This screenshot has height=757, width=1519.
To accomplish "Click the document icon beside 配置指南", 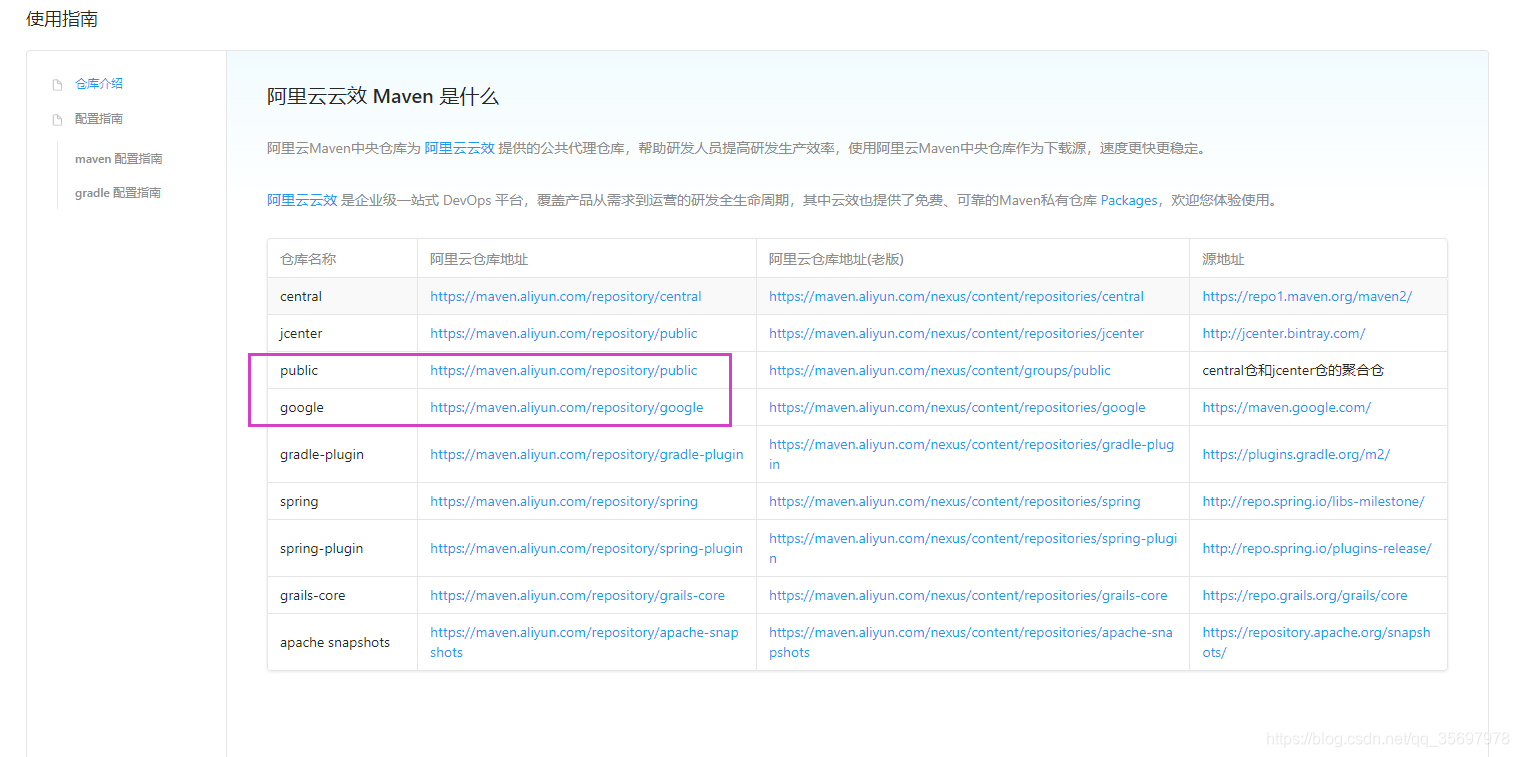I will pos(57,118).
